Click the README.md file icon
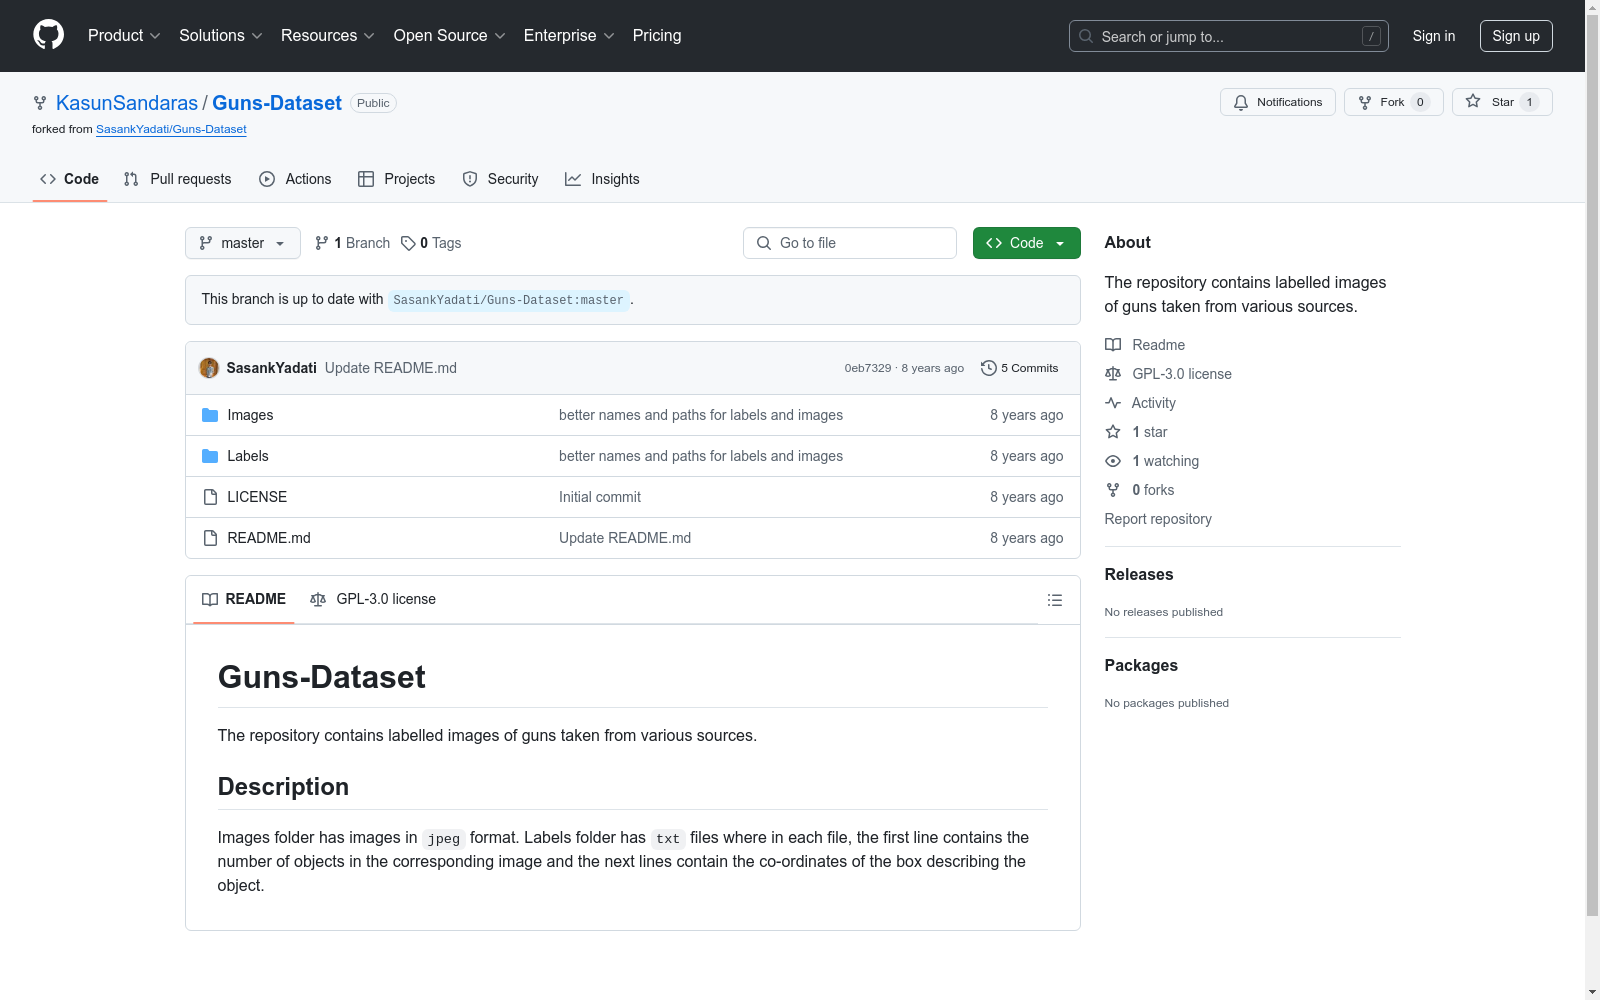This screenshot has height=1000, width=1600. [210, 538]
